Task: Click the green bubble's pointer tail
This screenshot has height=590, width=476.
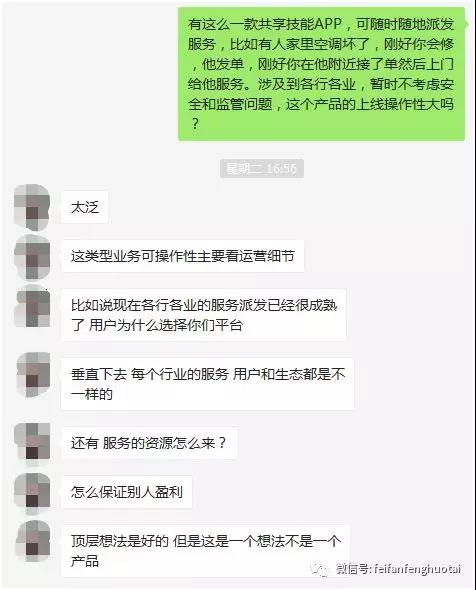Action: pos(467,24)
